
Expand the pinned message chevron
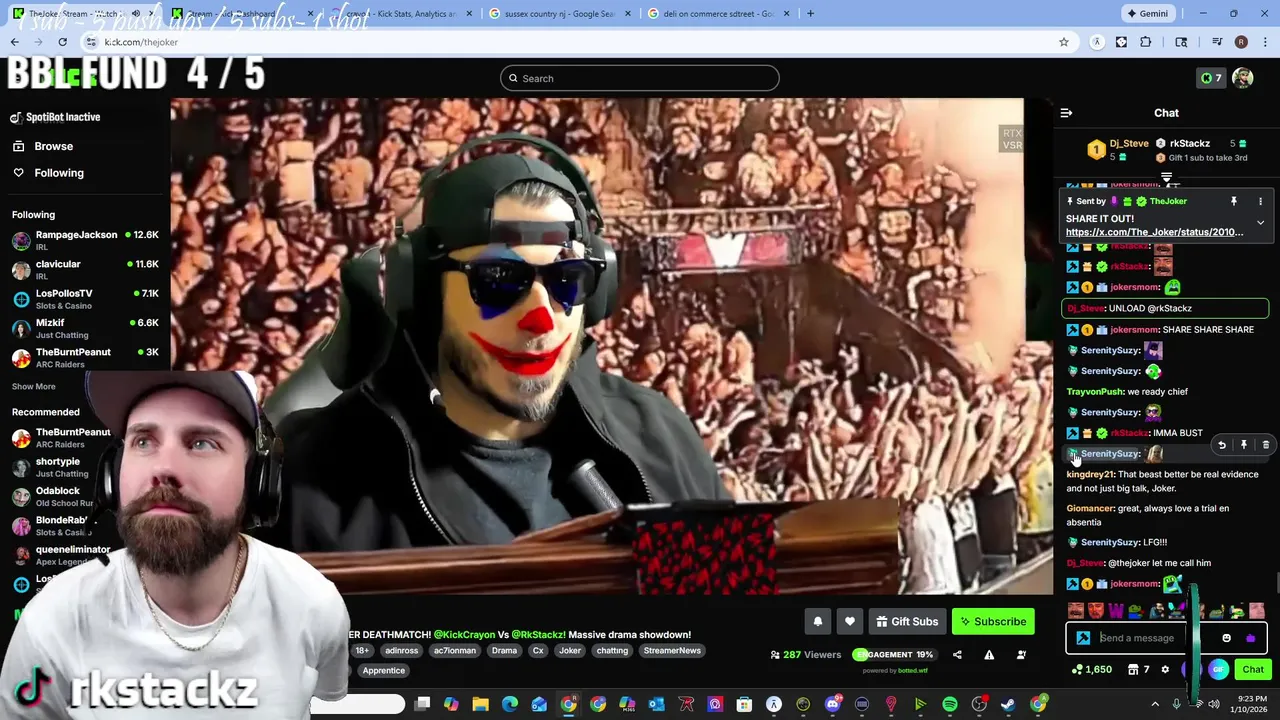pos(1260,222)
